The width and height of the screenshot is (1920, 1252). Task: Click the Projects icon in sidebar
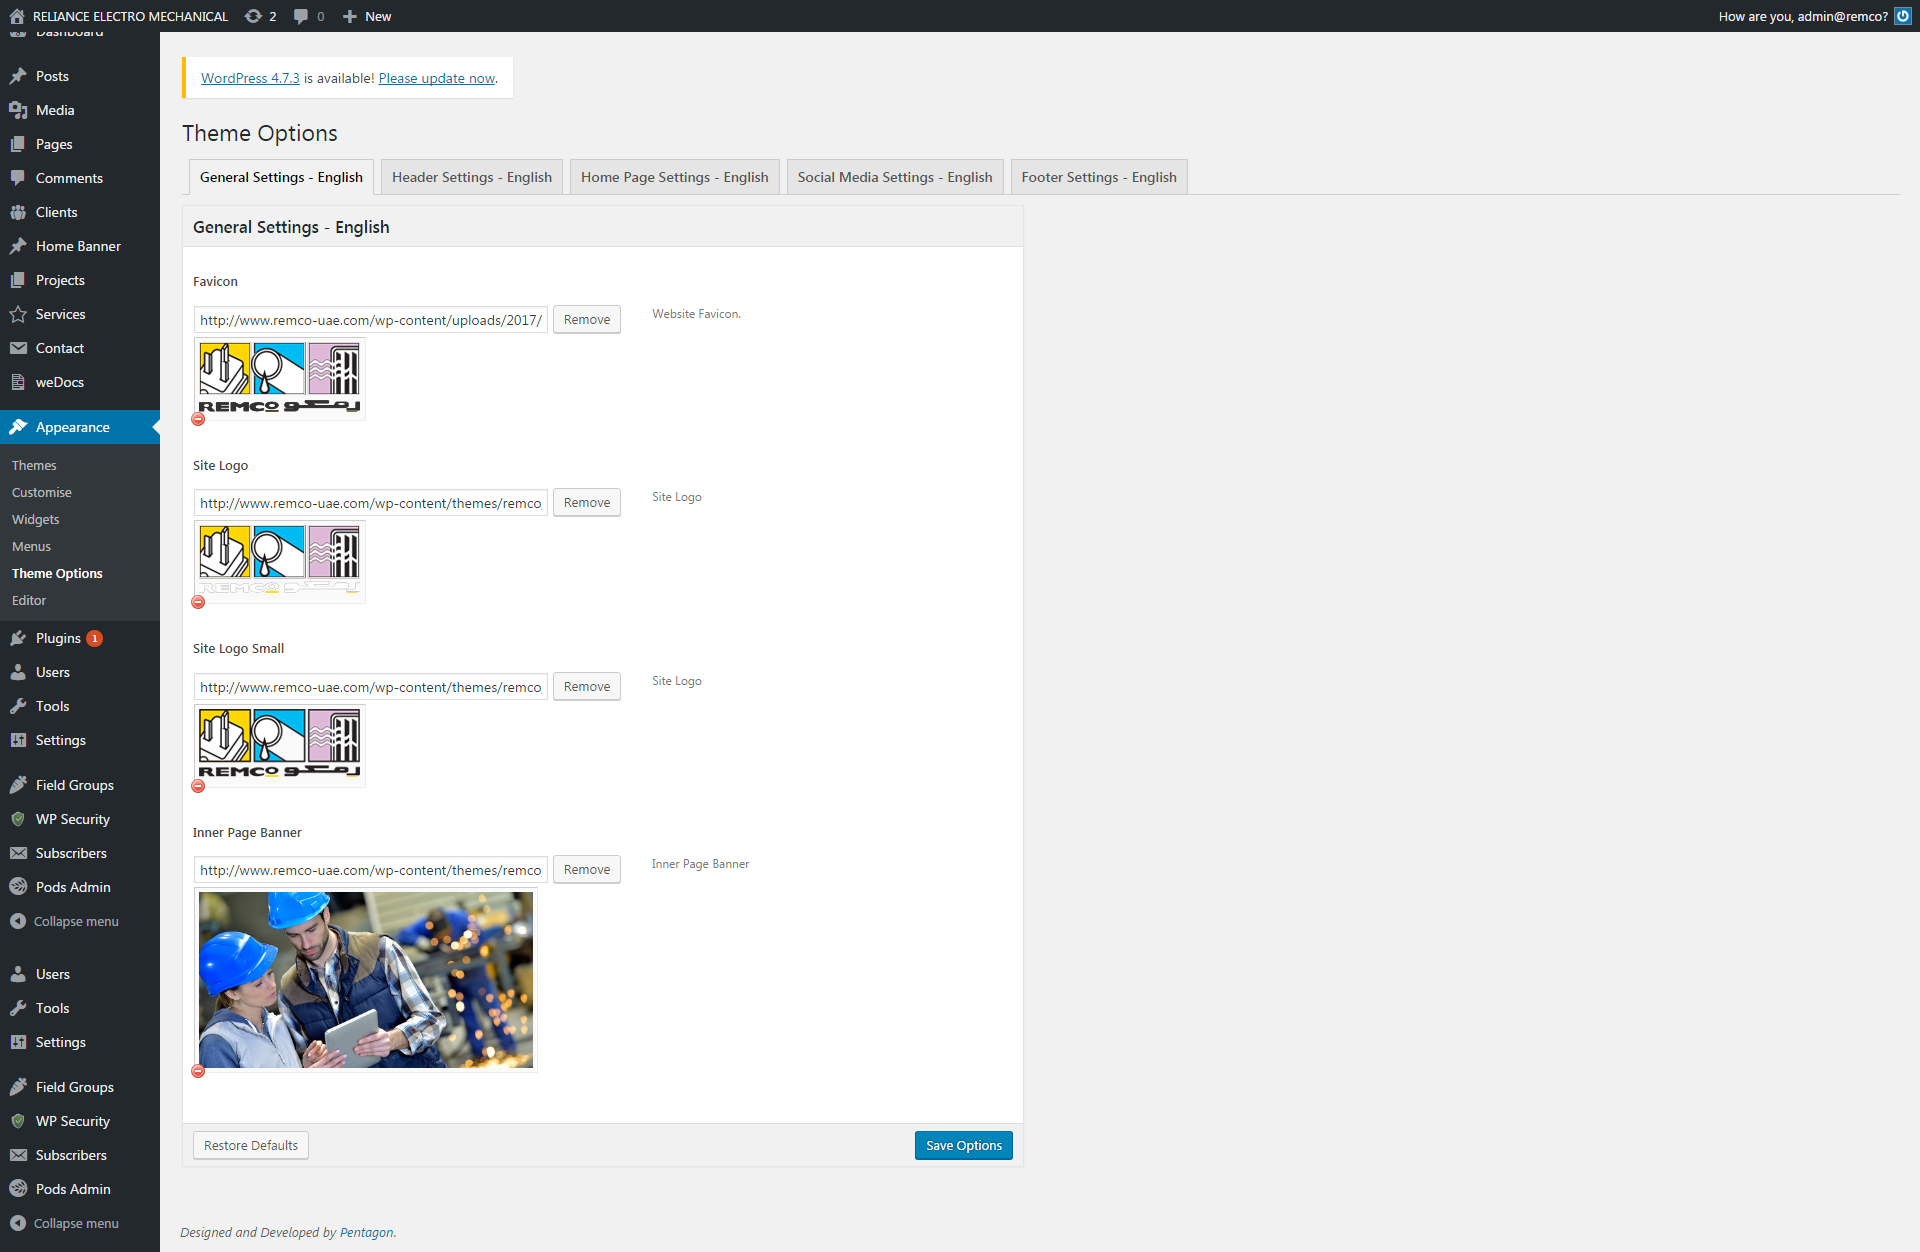18,280
